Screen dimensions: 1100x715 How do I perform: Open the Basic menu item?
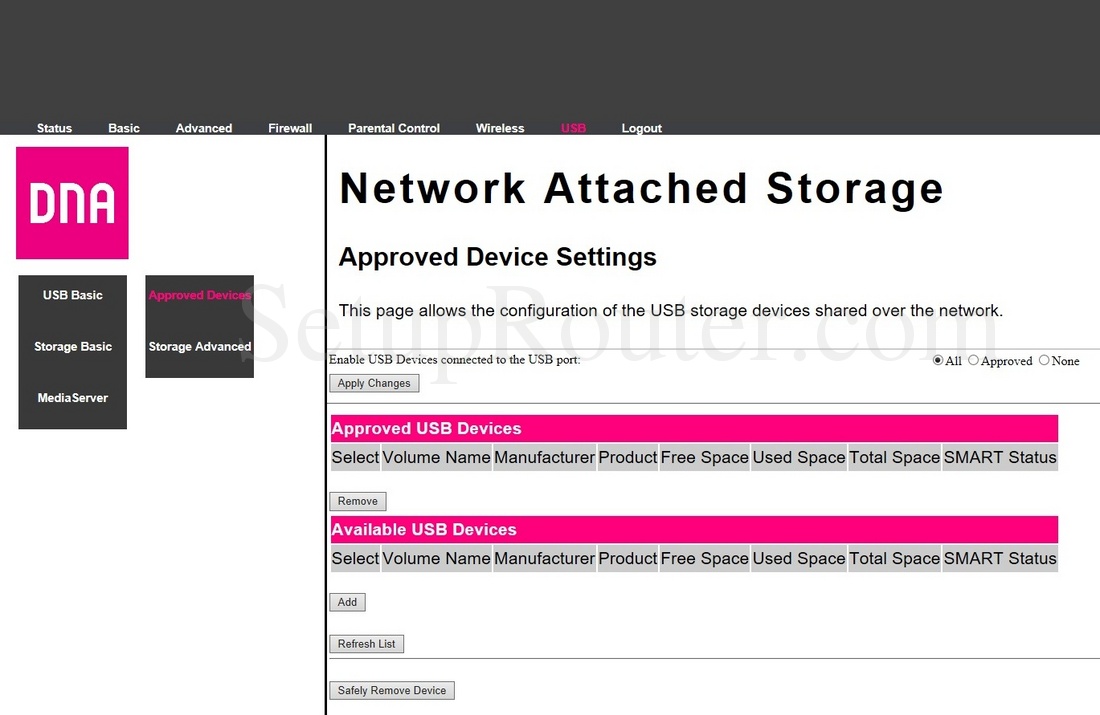[x=123, y=127]
